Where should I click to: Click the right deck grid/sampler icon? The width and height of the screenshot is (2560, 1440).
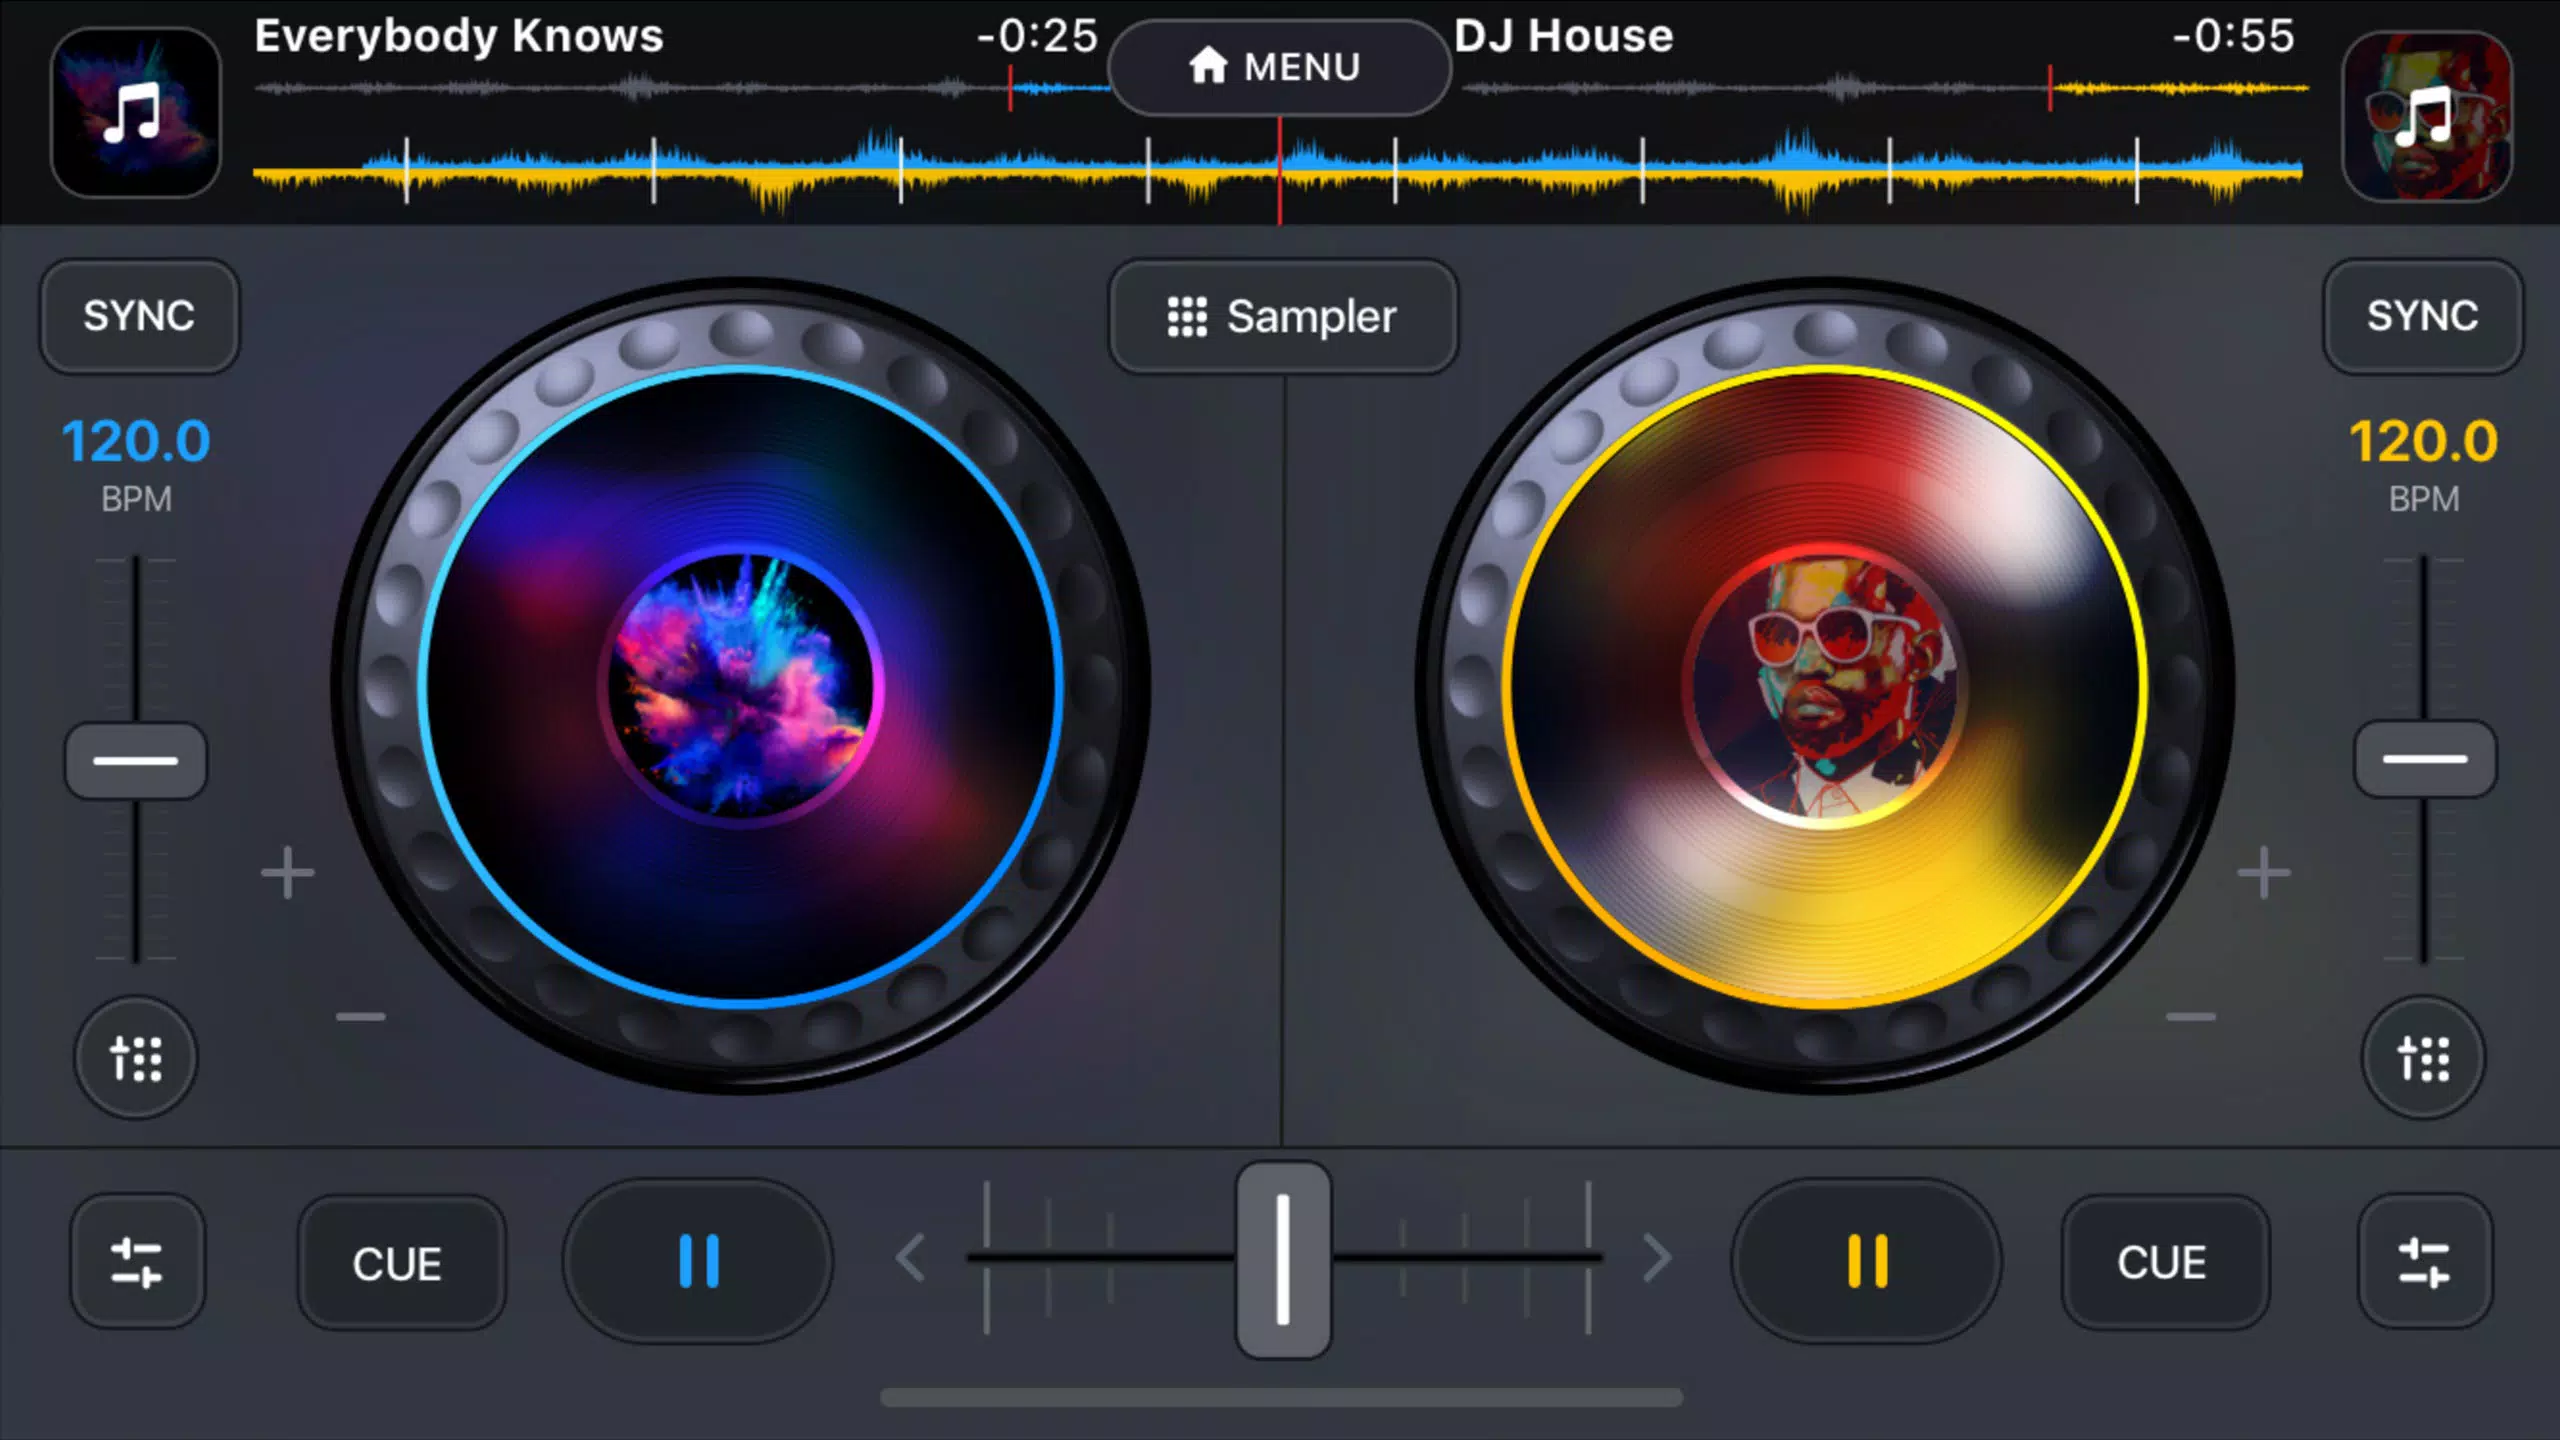pyautogui.click(x=2423, y=1055)
